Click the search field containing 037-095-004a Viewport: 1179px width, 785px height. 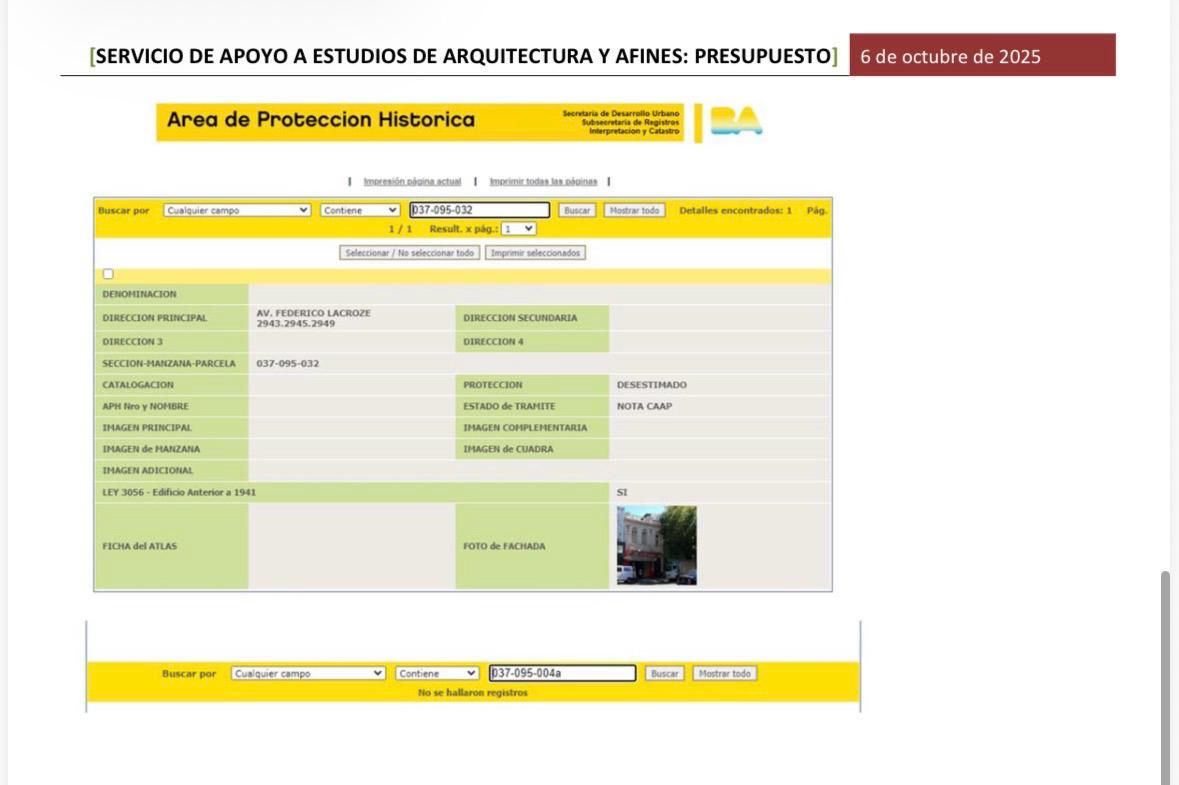562,674
